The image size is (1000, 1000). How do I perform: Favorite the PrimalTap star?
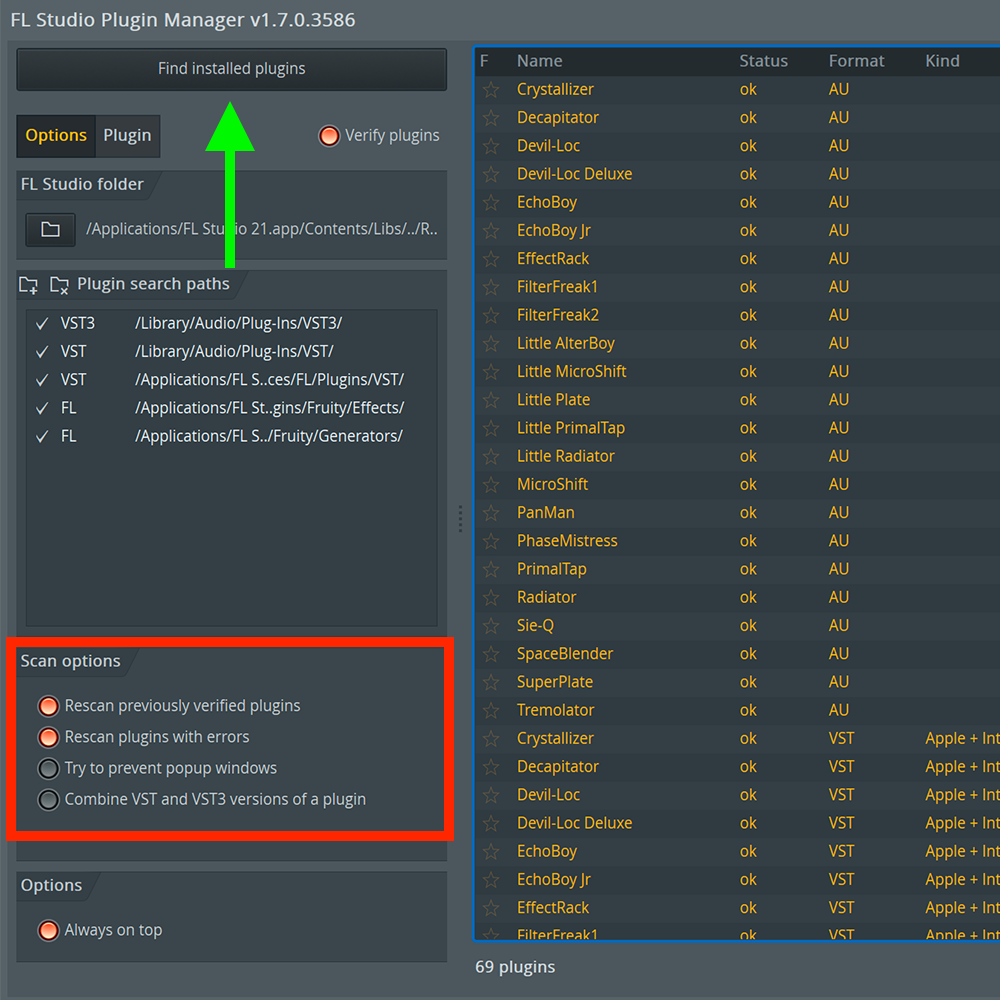coord(491,570)
